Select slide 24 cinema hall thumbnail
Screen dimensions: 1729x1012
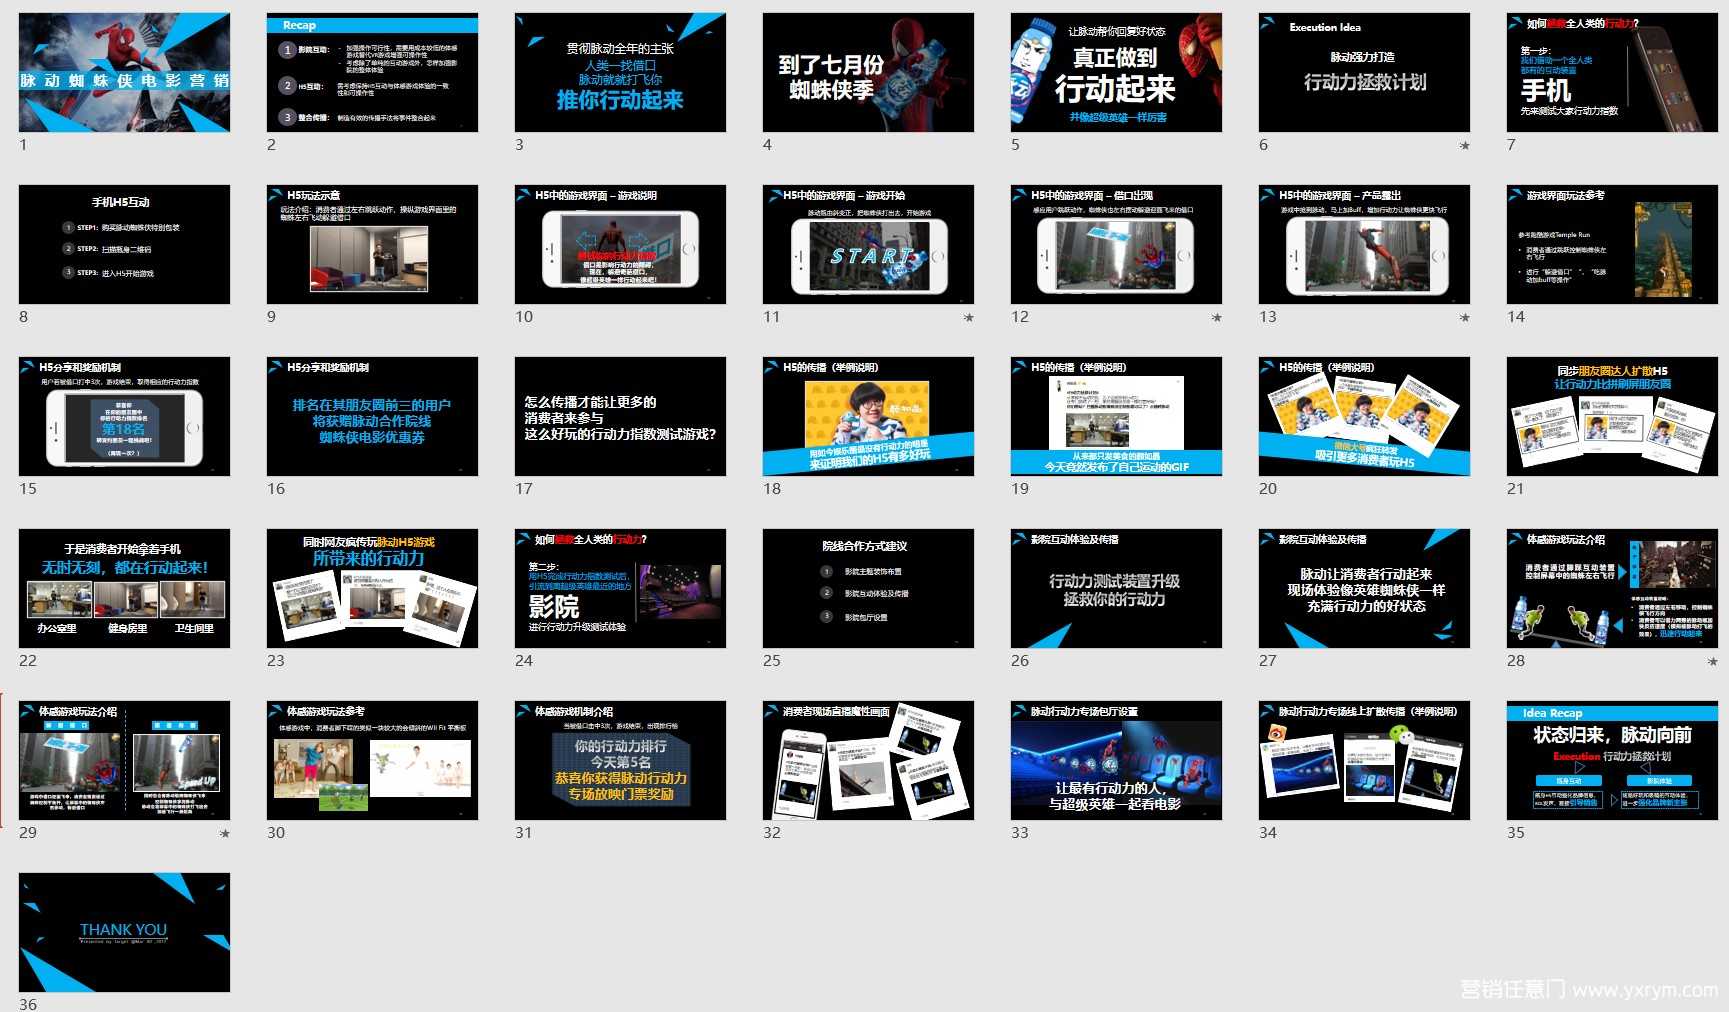(x=620, y=588)
